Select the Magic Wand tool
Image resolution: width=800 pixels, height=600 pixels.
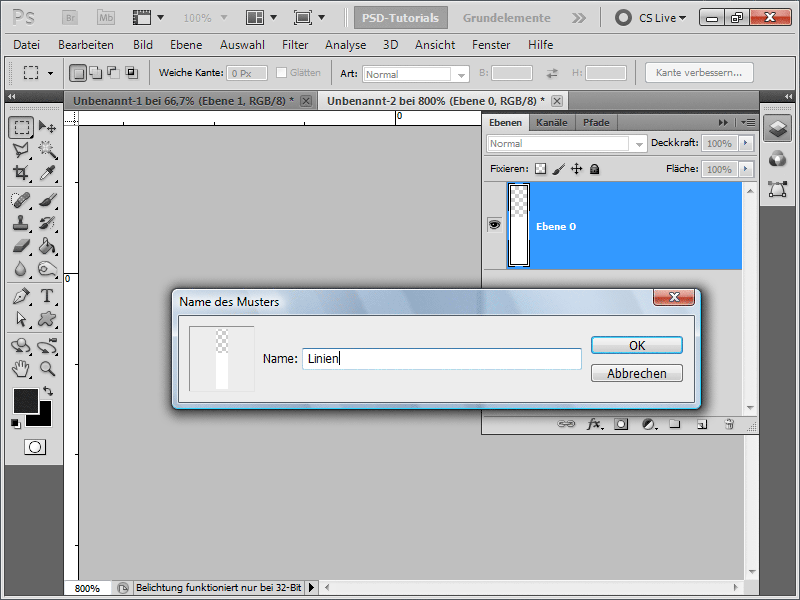[47, 150]
